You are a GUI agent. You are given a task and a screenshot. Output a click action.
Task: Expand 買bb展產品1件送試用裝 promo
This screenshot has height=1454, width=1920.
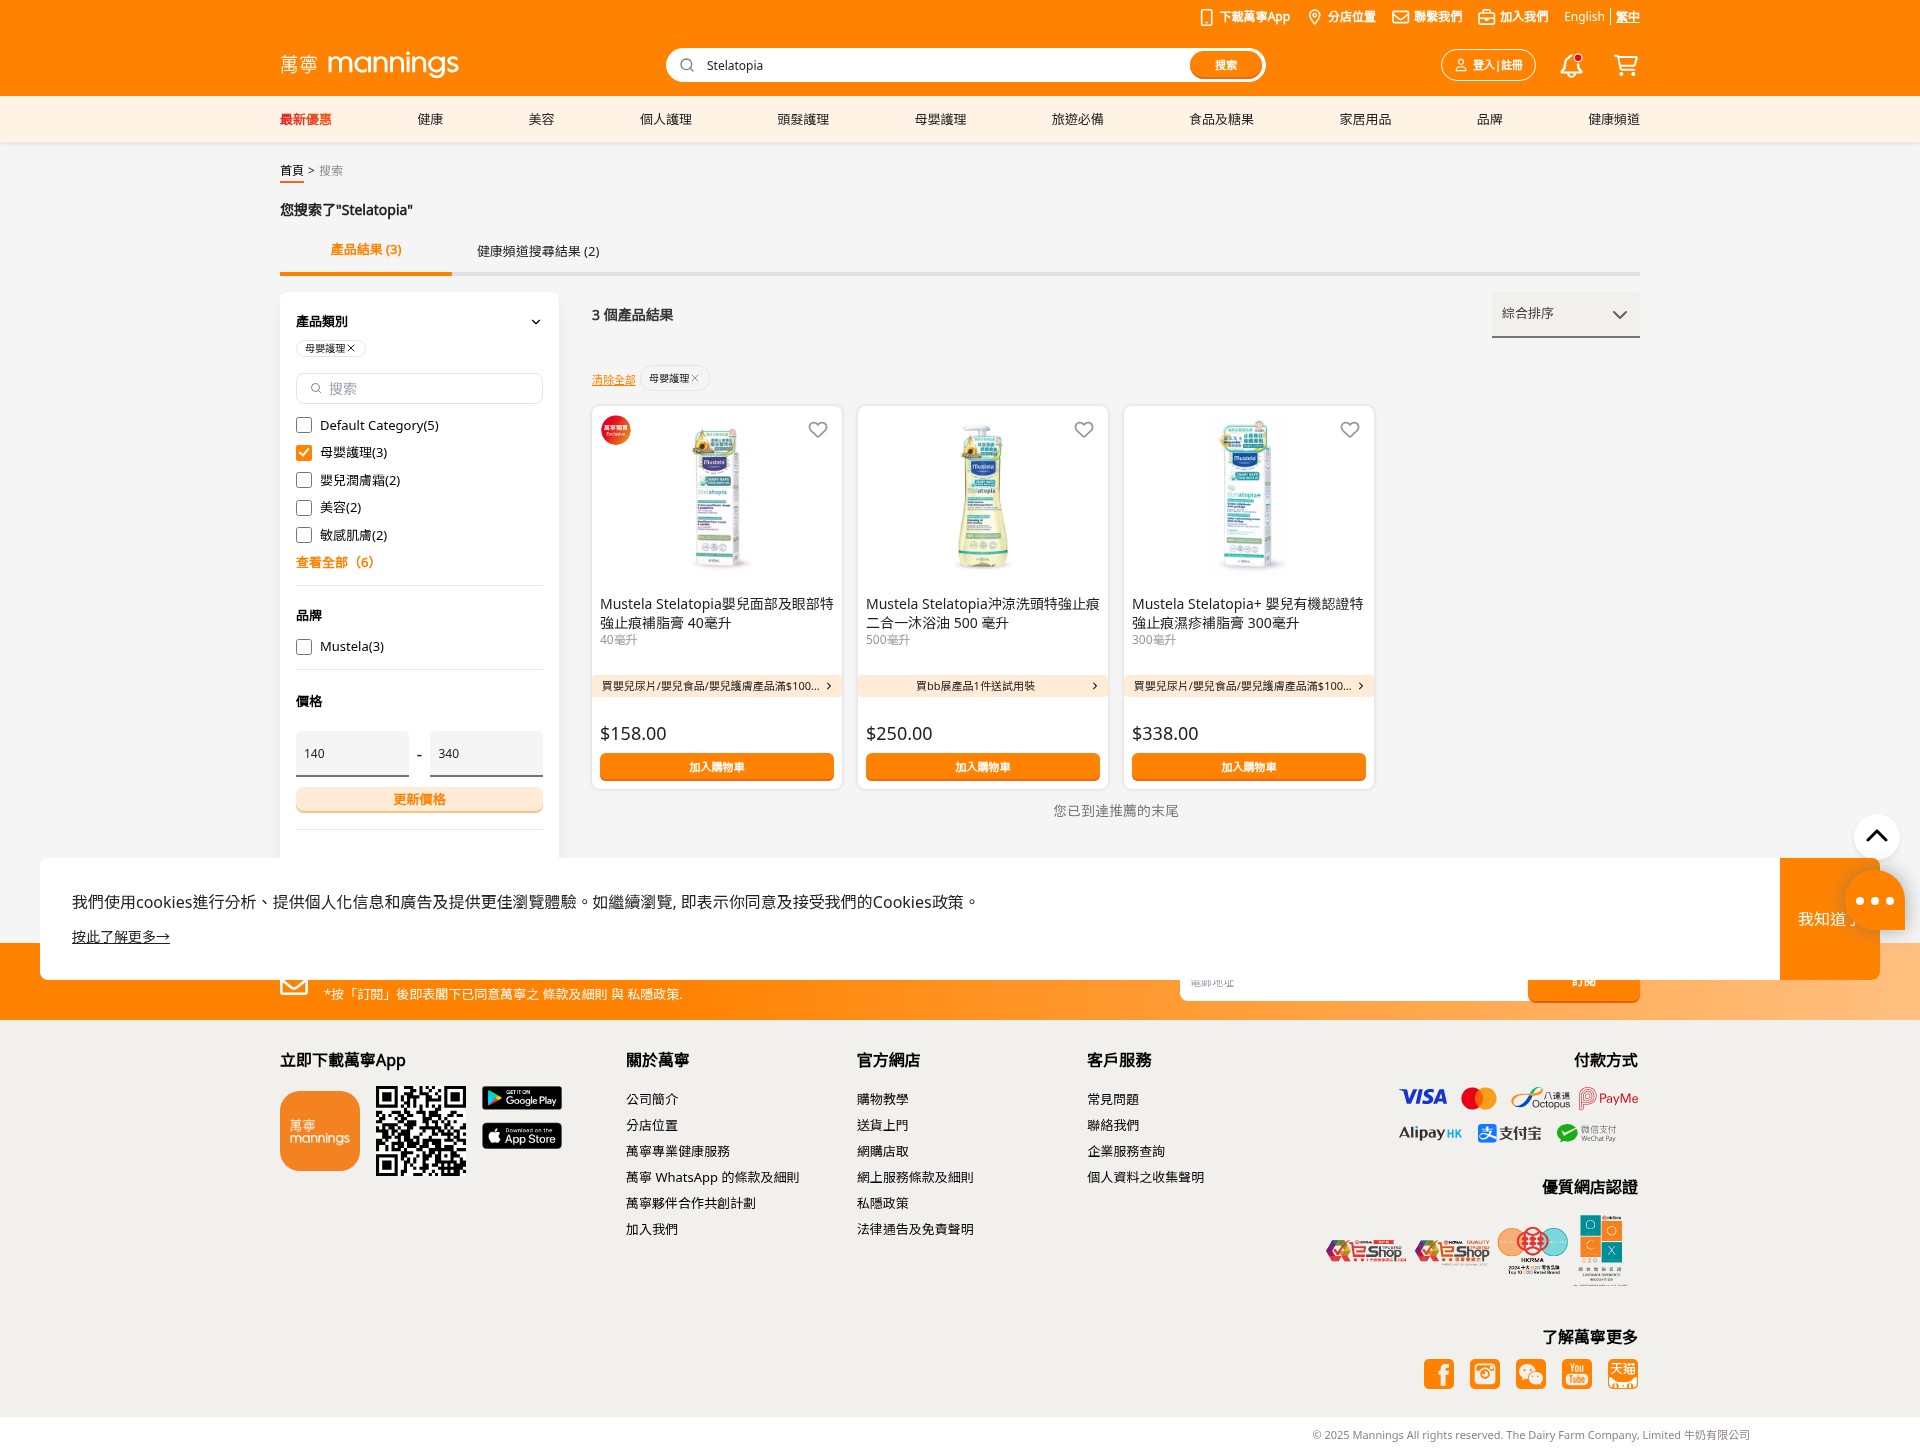coord(982,686)
